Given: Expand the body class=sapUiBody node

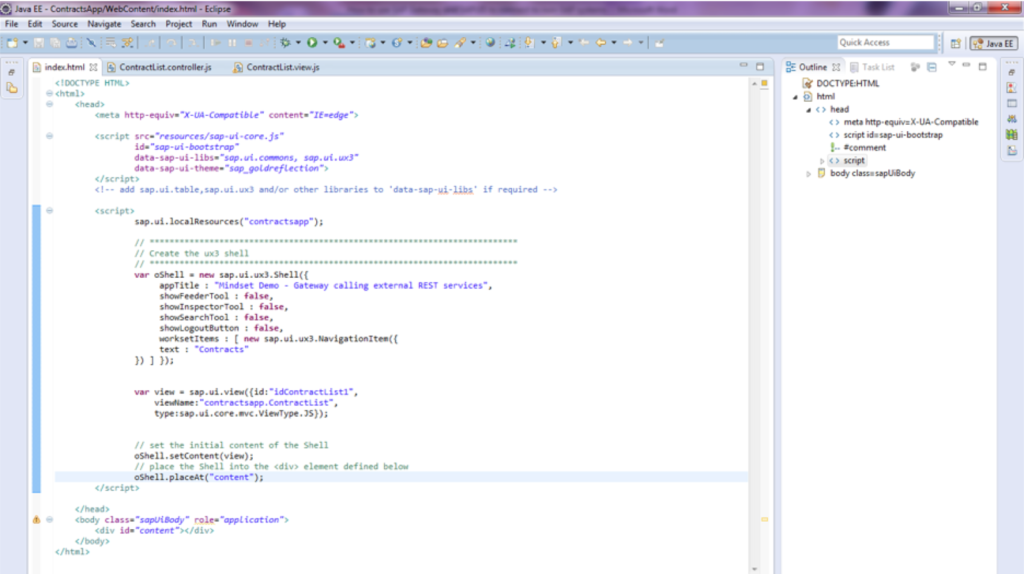Looking at the screenshot, I should pos(808,174).
